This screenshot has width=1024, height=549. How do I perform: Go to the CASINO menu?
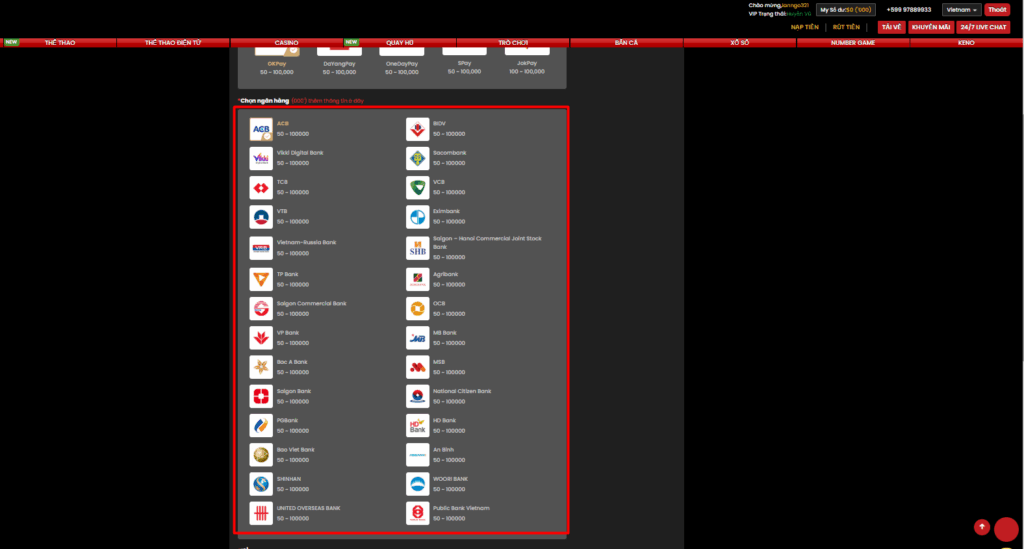point(286,42)
